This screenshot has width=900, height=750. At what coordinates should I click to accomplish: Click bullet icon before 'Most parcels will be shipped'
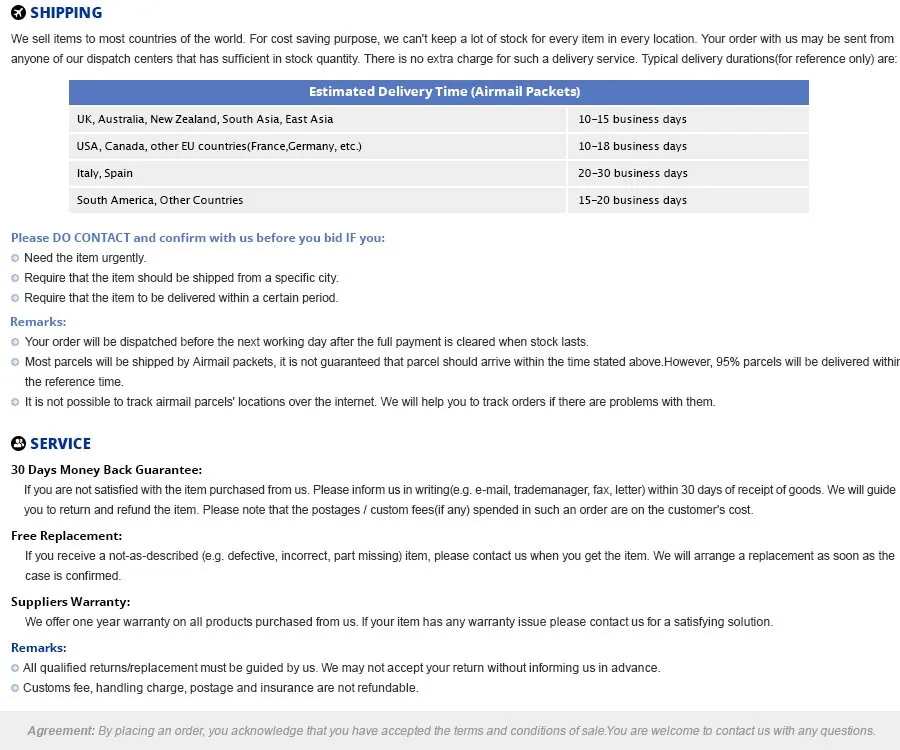point(15,362)
